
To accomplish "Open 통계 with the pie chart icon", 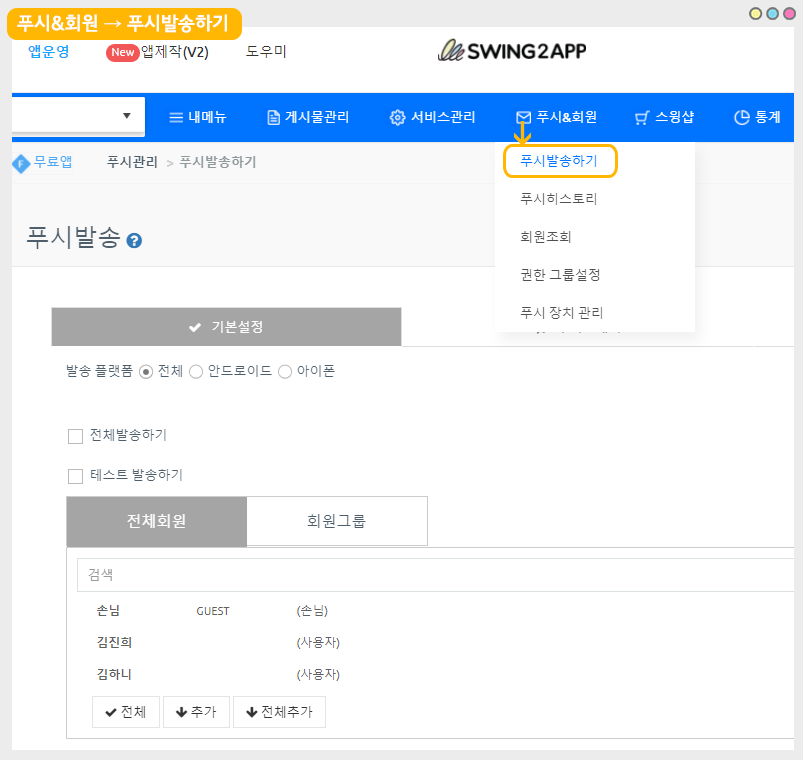I will click(x=756, y=118).
